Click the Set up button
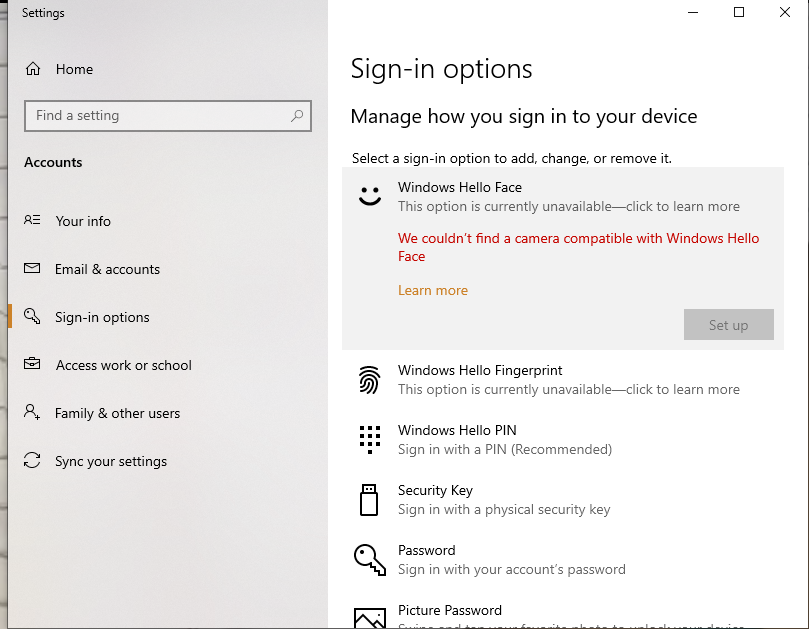The width and height of the screenshot is (809, 629). pyautogui.click(x=729, y=325)
